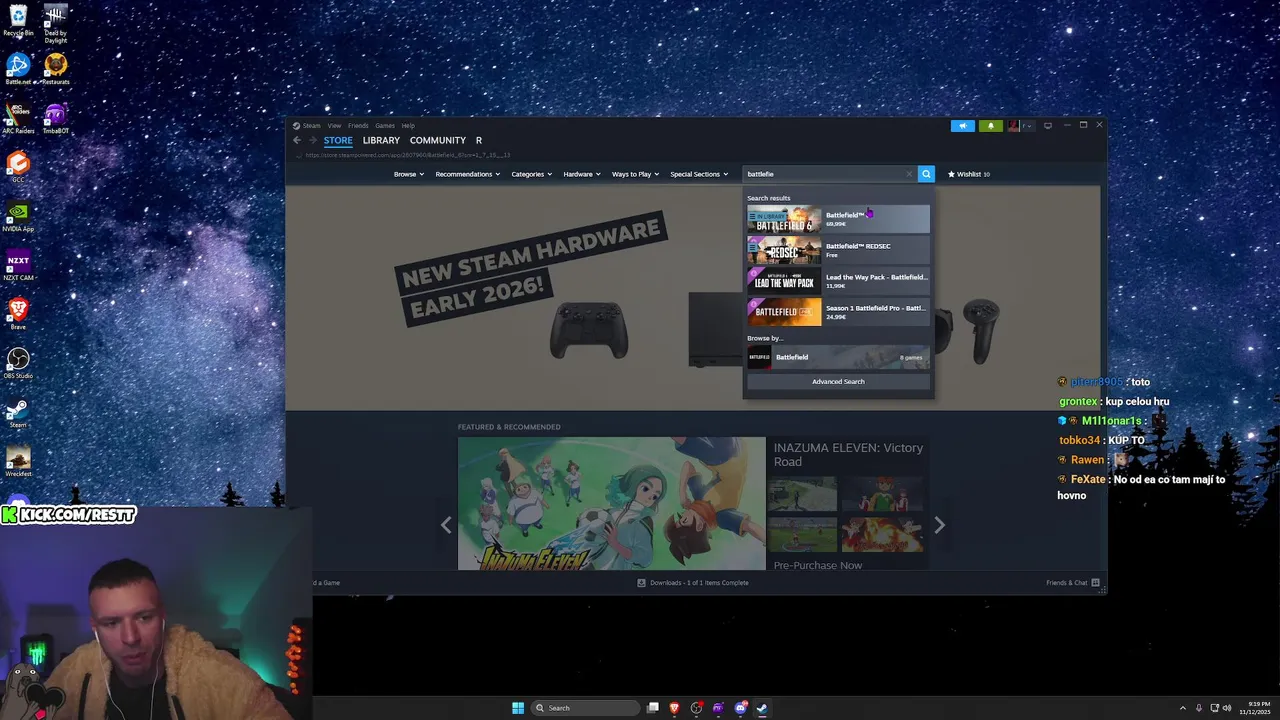Select OBS Studio desktop shortcut
Viewport: 1280px width, 720px height.
point(18,362)
